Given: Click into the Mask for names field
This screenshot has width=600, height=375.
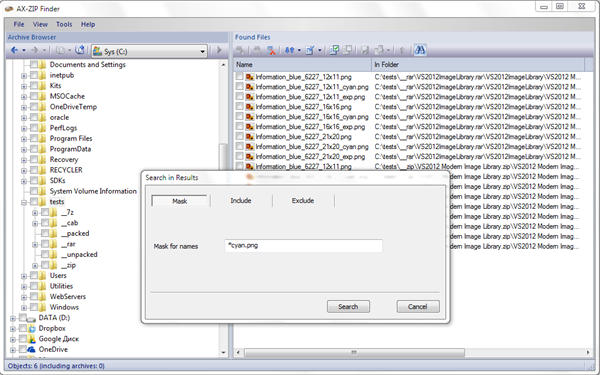Looking at the screenshot, I should 303,246.
